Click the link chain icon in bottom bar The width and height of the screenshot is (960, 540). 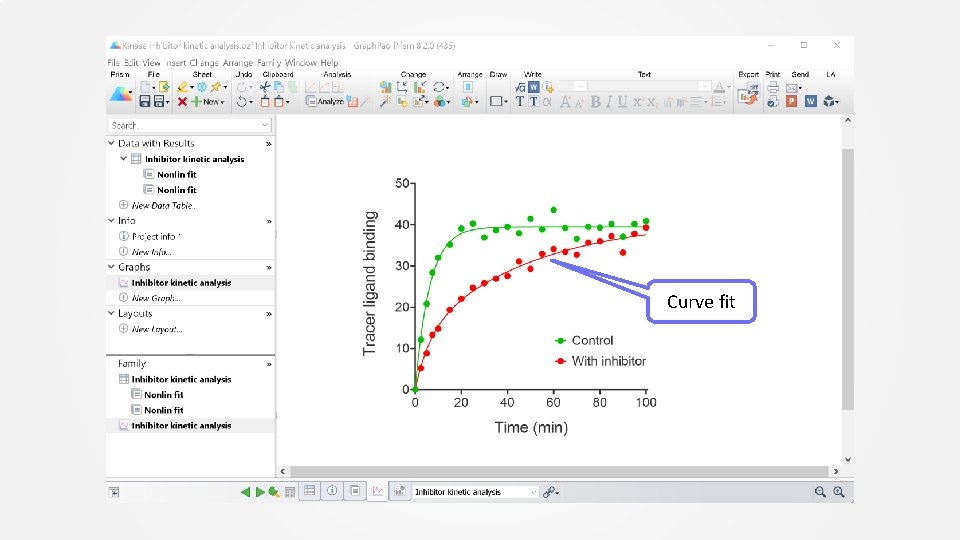[x=549, y=492]
